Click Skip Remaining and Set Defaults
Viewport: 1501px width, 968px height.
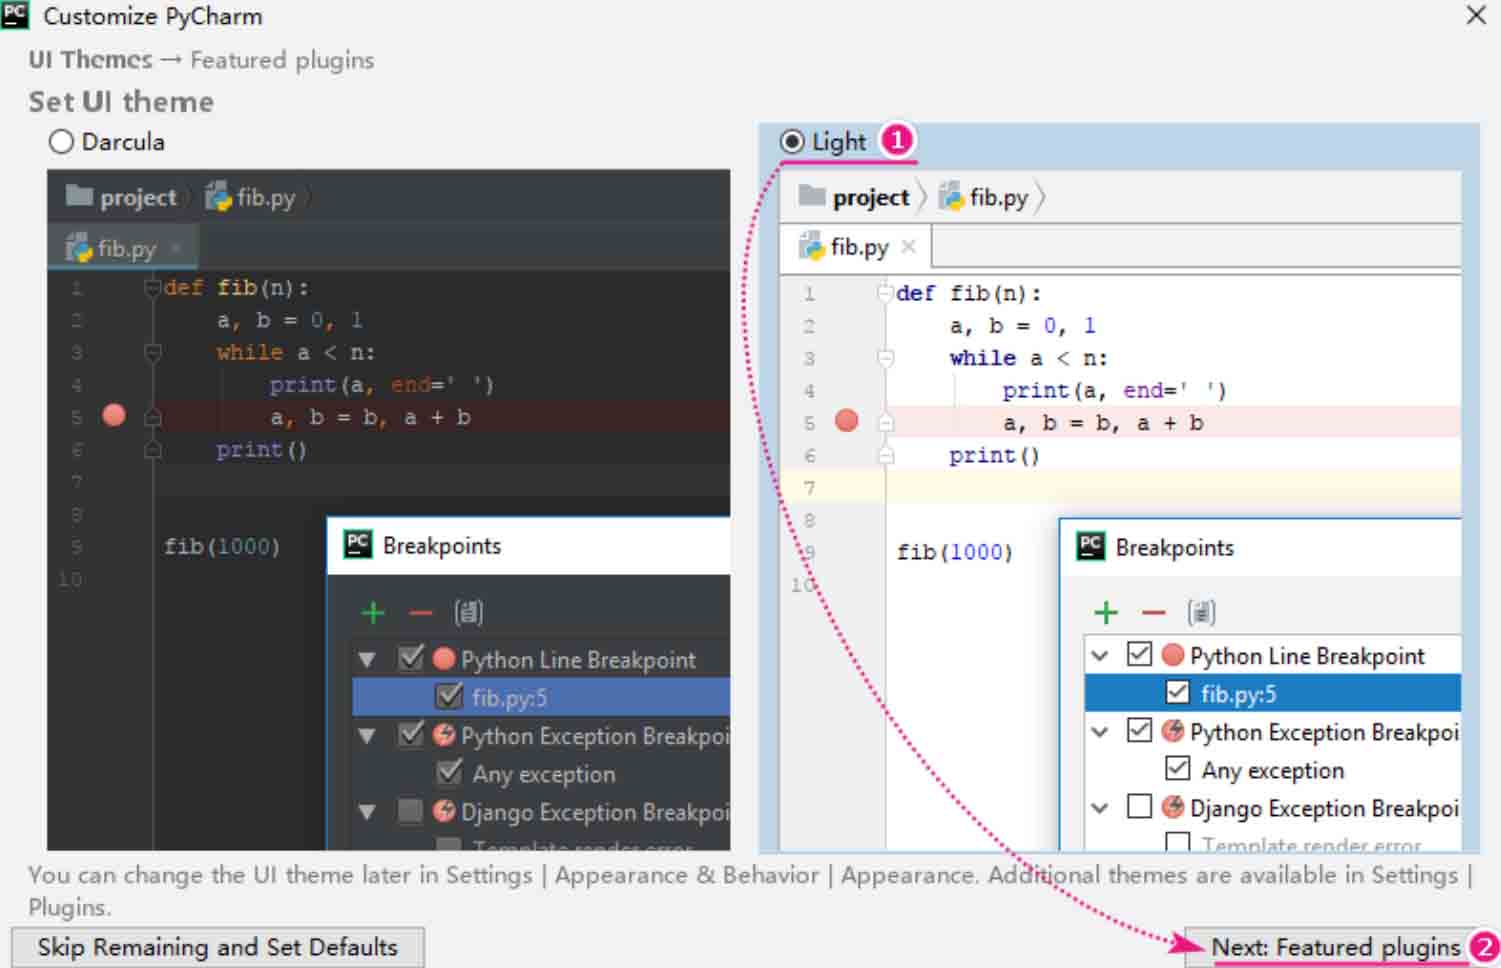coord(217,947)
